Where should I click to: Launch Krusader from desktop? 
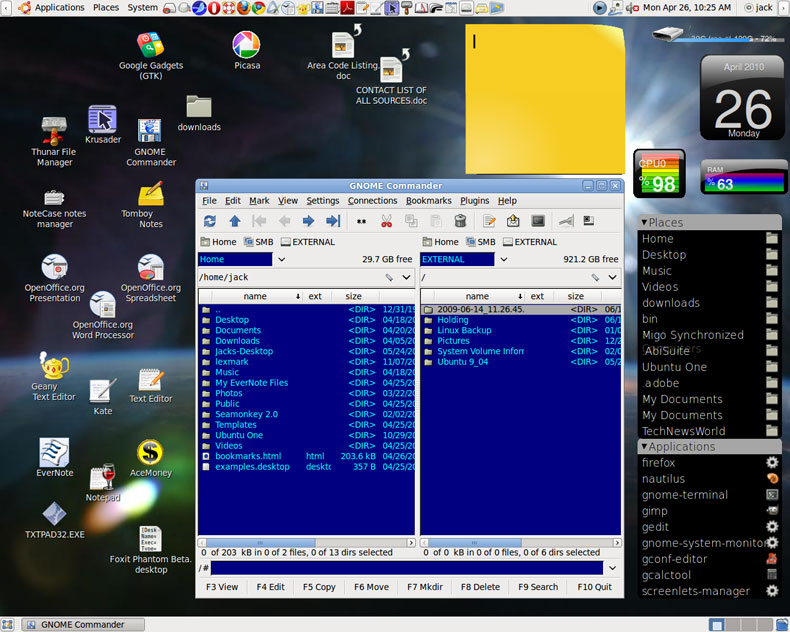pyautogui.click(x=103, y=124)
